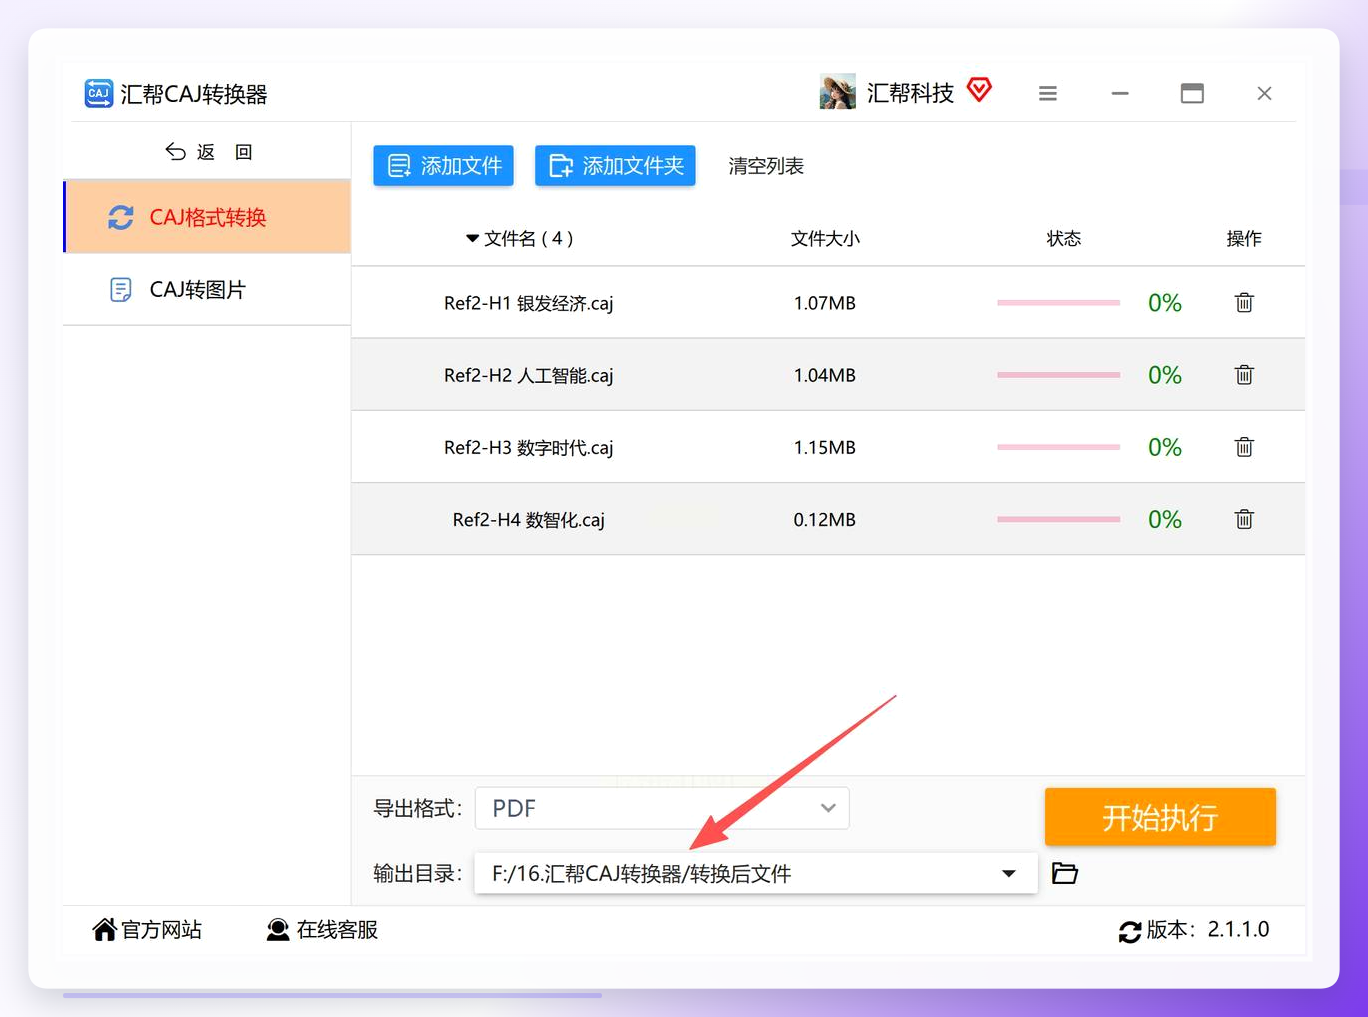This screenshot has width=1368, height=1017.
Task: Open the hamburger menu icon
Action: [x=1048, y=93]
